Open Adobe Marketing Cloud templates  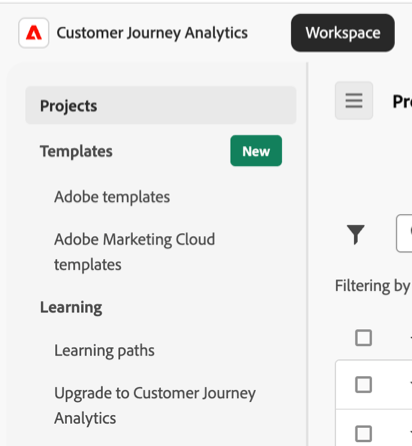click(135, 252)
